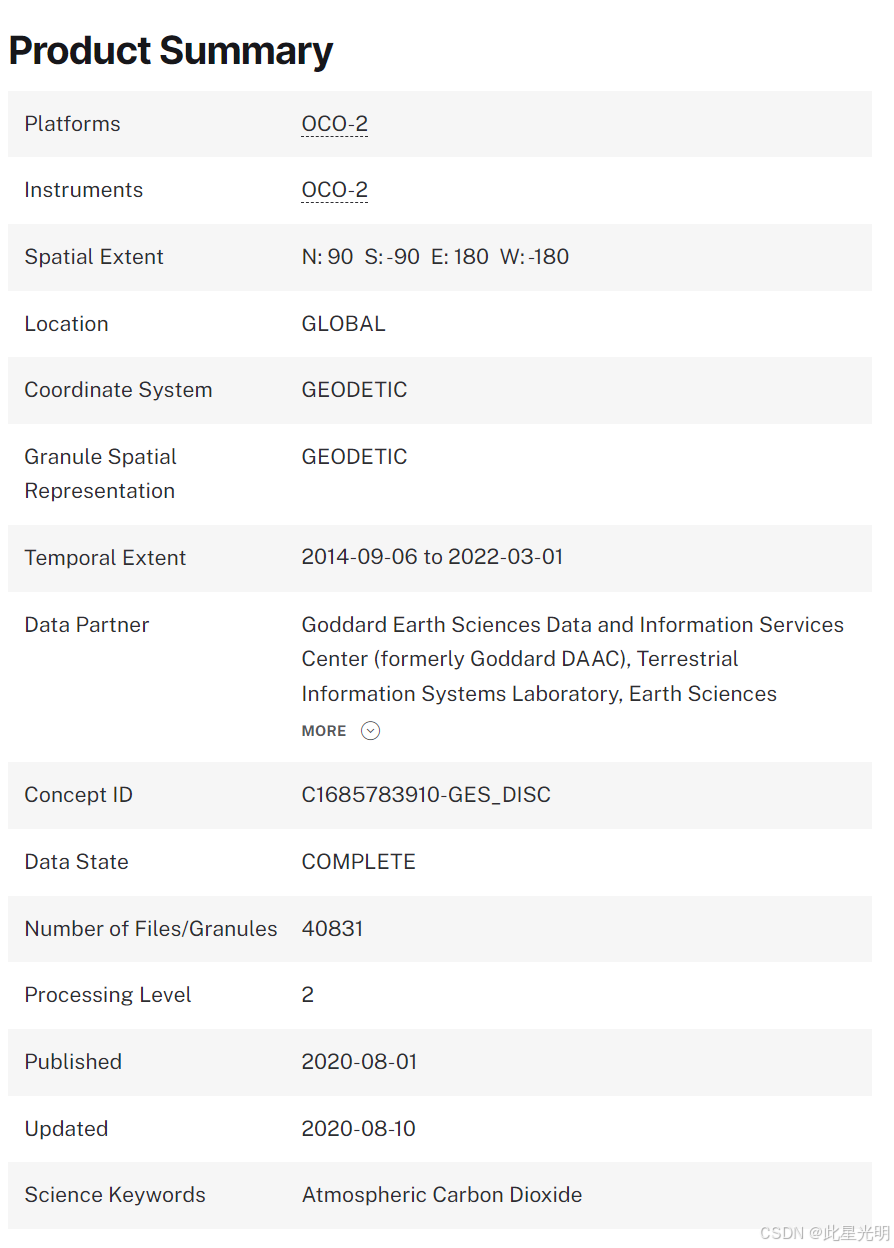Image resolution: width=894 pixels, height=1248 pixels.
Task: Click the Goddard Earth Sciences data partner text
Action: (x=573, y=659)
